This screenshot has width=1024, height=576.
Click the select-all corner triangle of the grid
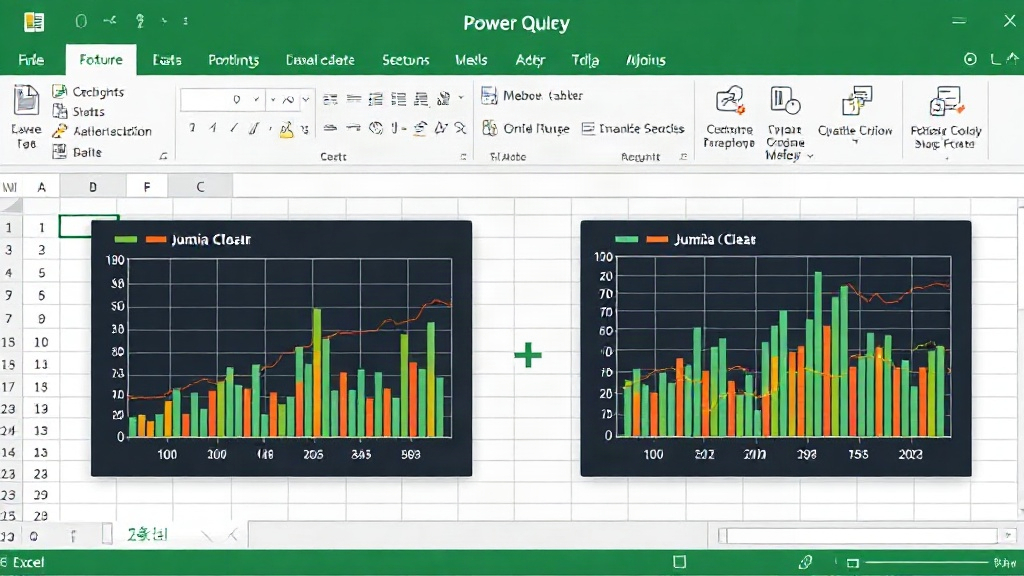12,206
